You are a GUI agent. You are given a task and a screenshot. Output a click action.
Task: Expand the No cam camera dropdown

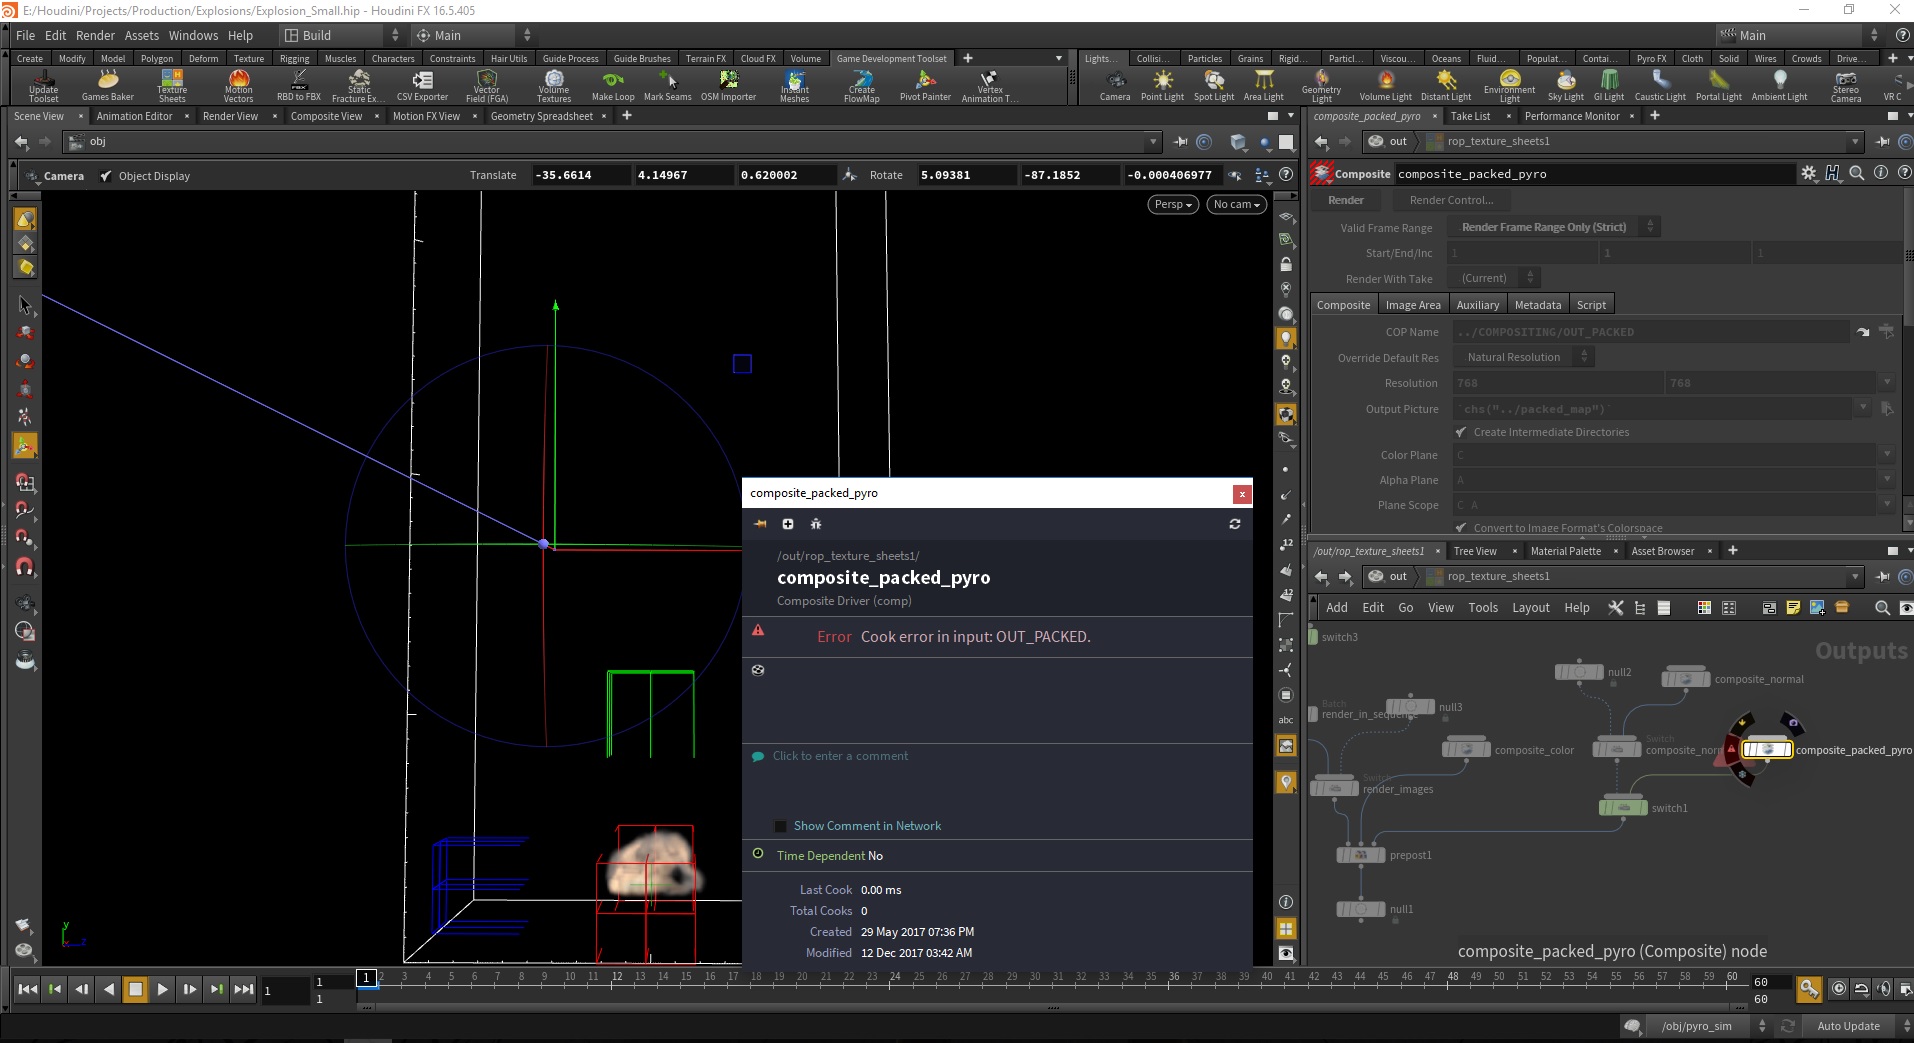tap(1237, 204)
